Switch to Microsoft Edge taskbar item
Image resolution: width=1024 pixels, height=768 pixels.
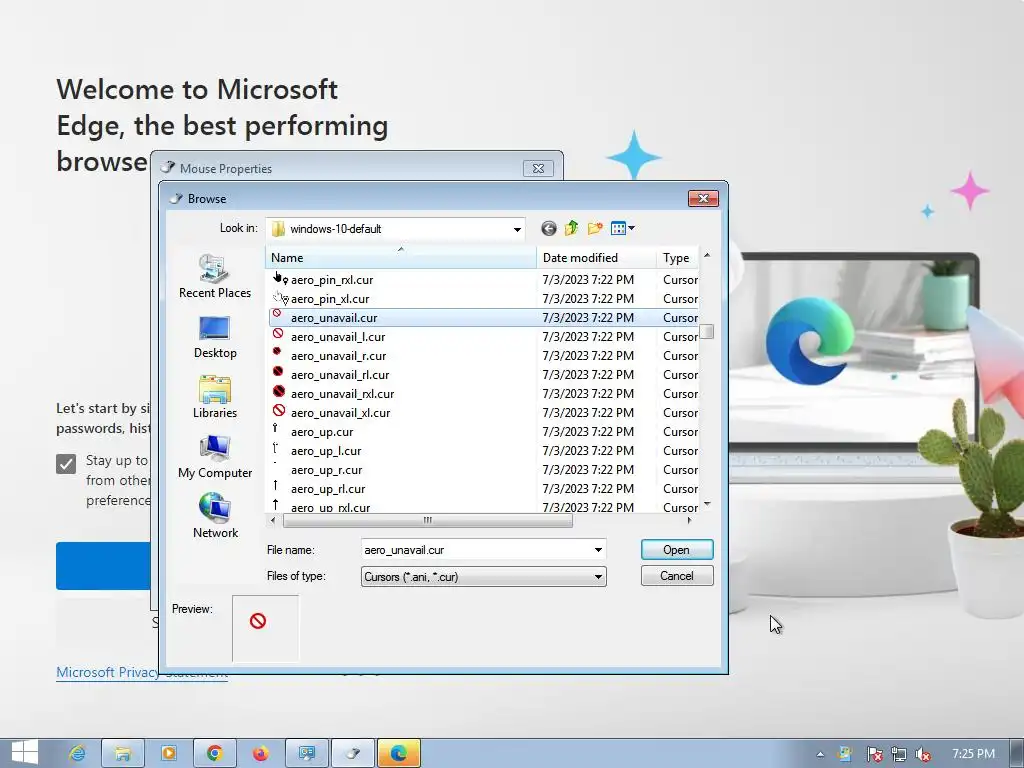tap(399, 753)
